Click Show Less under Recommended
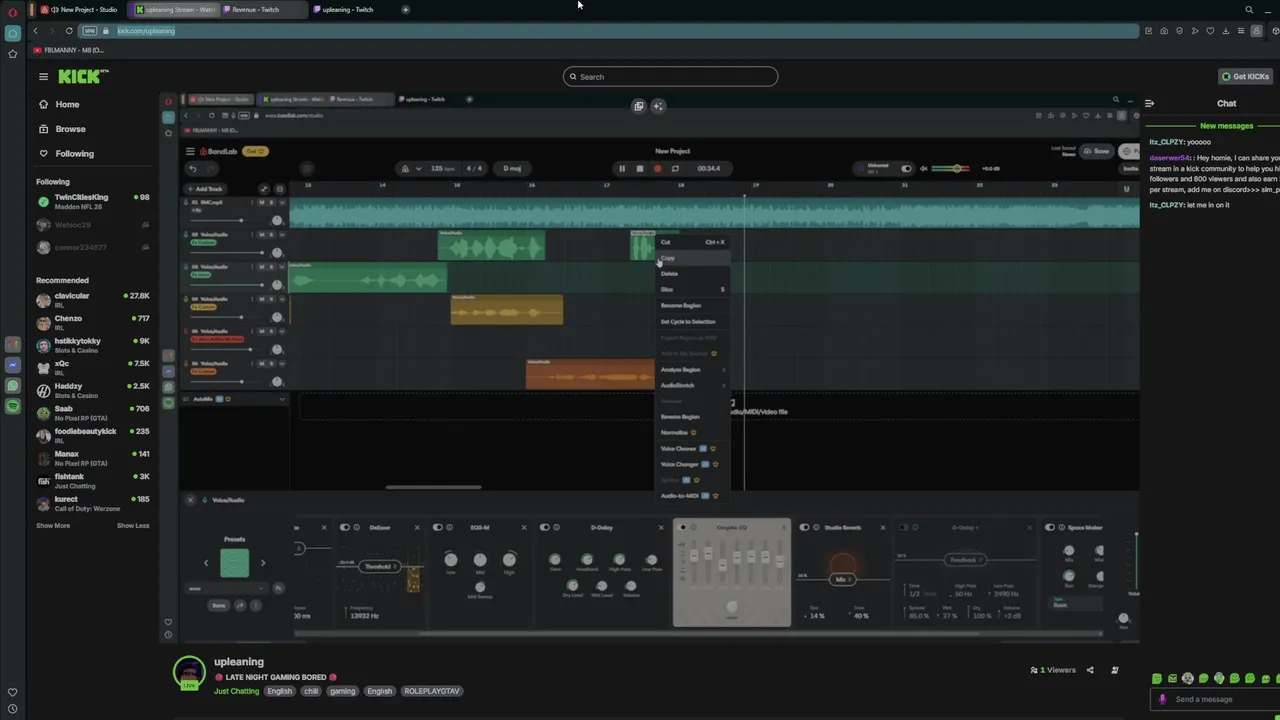Viewport: 1280px width, 720px height. pyautogui.click(x=133, y=525)
